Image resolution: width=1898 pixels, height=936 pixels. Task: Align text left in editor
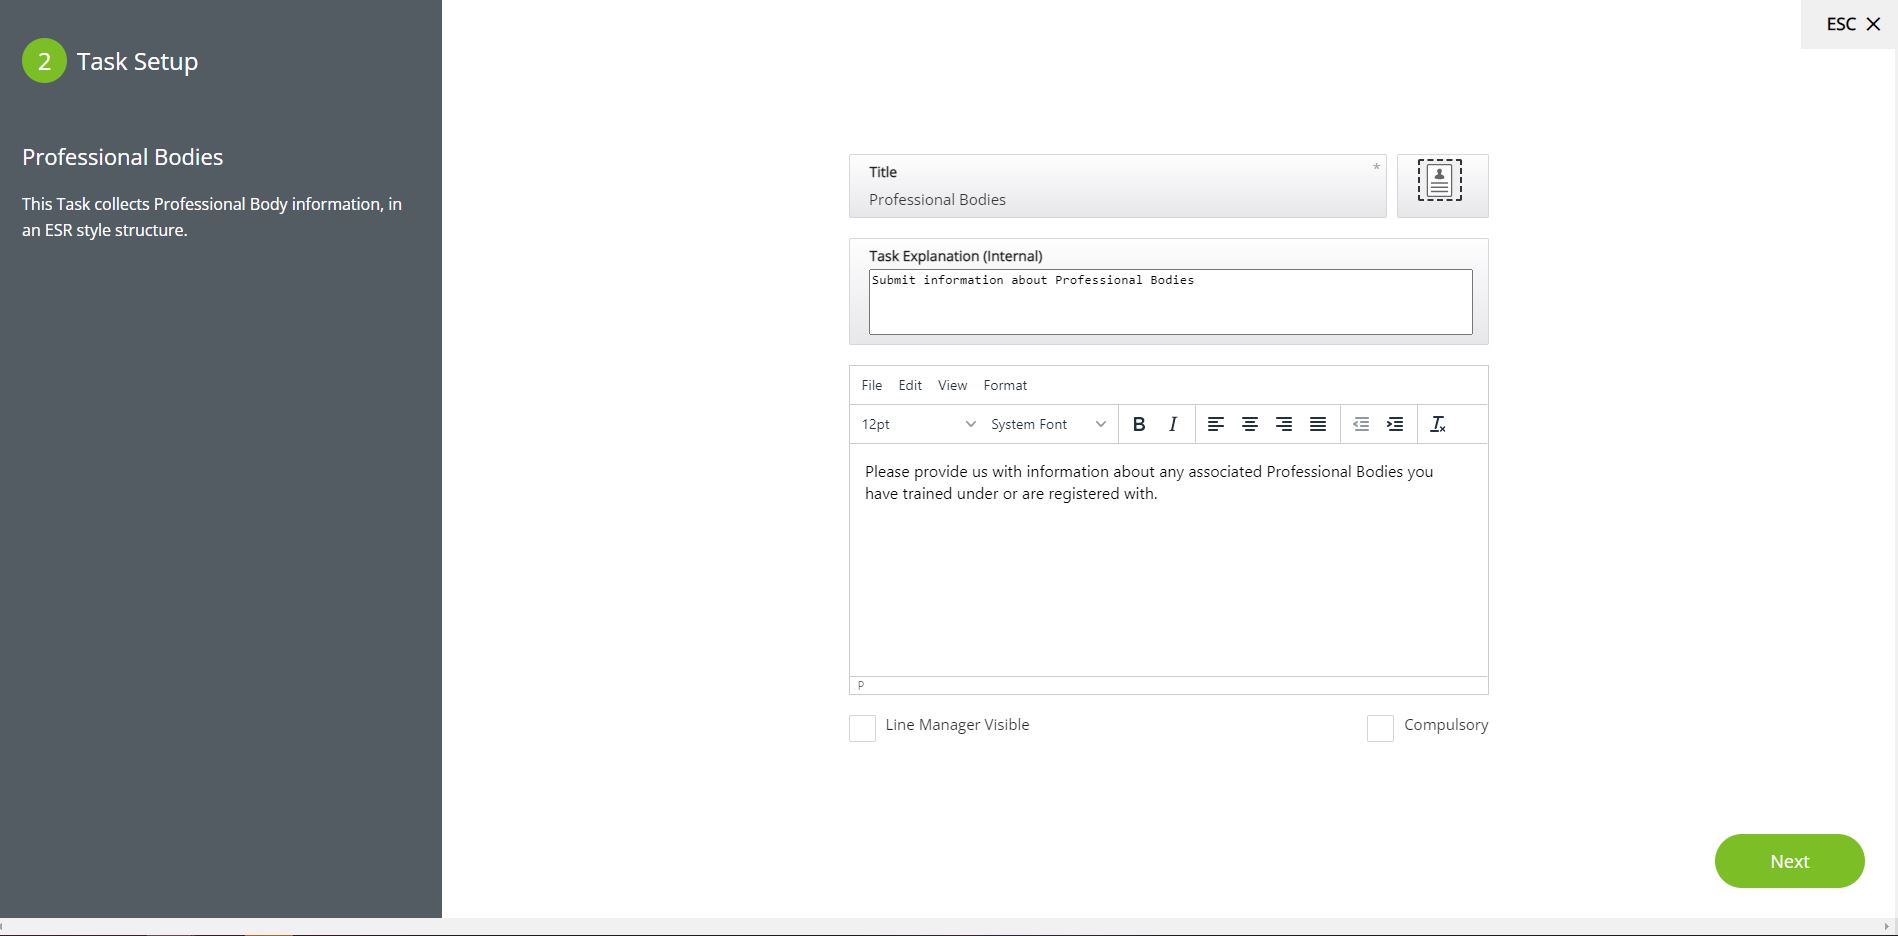pyautogui.click(x=1215, y=424)
